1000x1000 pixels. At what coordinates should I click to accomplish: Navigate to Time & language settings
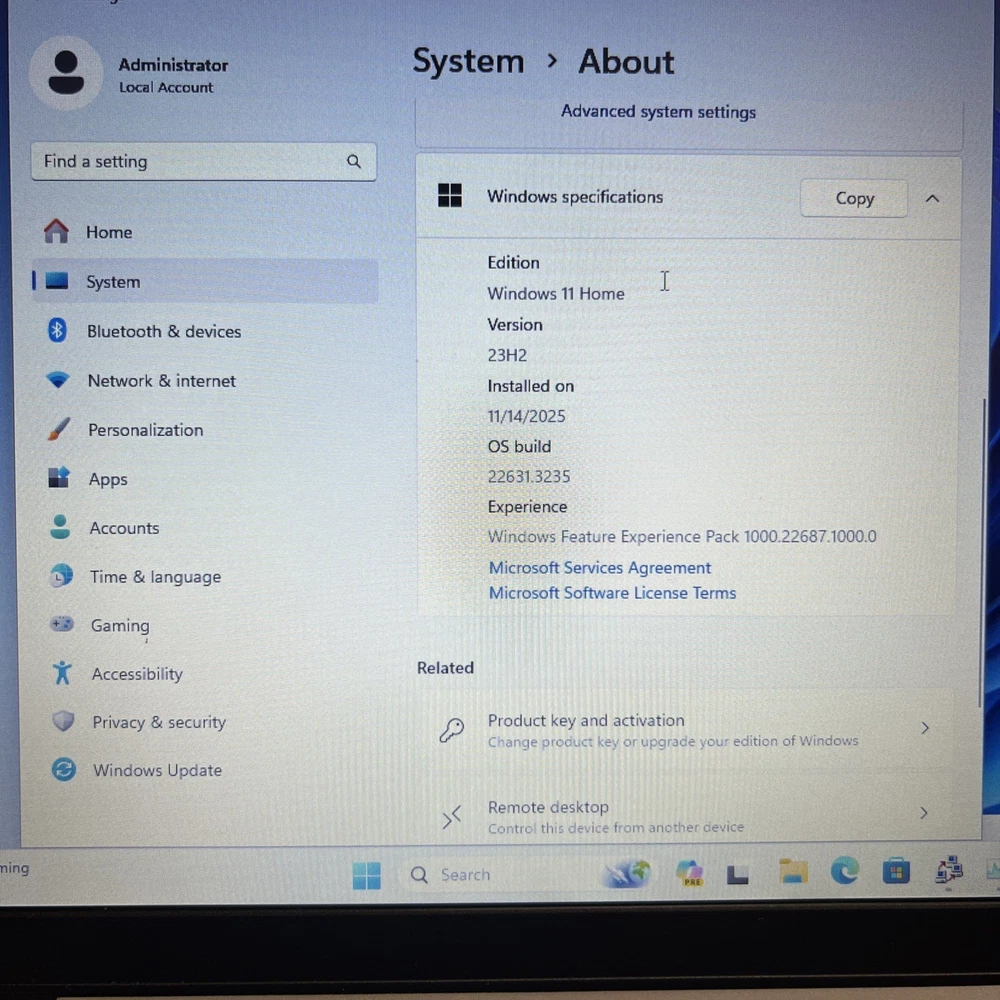155,577
